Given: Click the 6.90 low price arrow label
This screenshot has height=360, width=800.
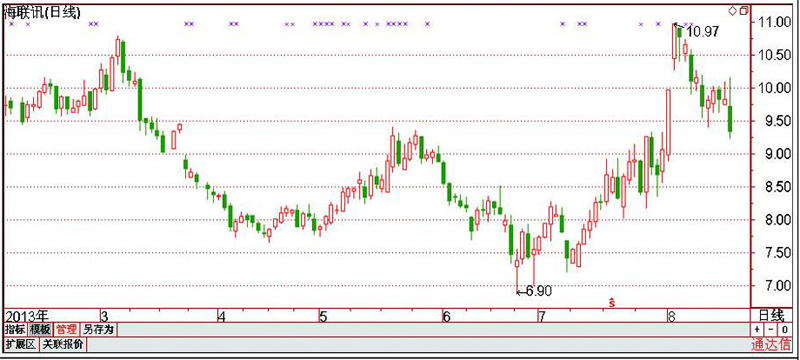Looking at the screenshot, I should click(534, 291).
